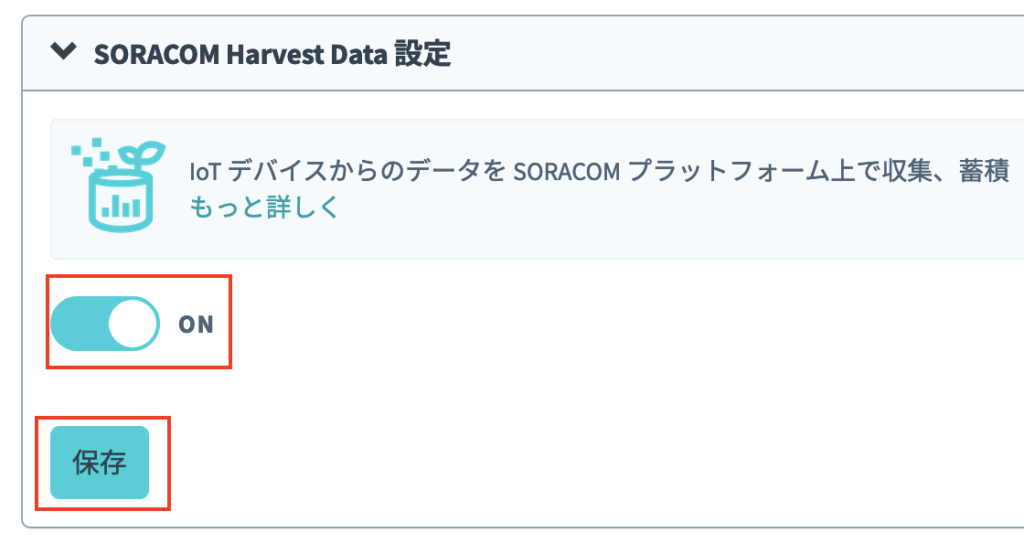Click the white knob of the toggle
Screen dimensions: 1024x543
pos(133,323)
